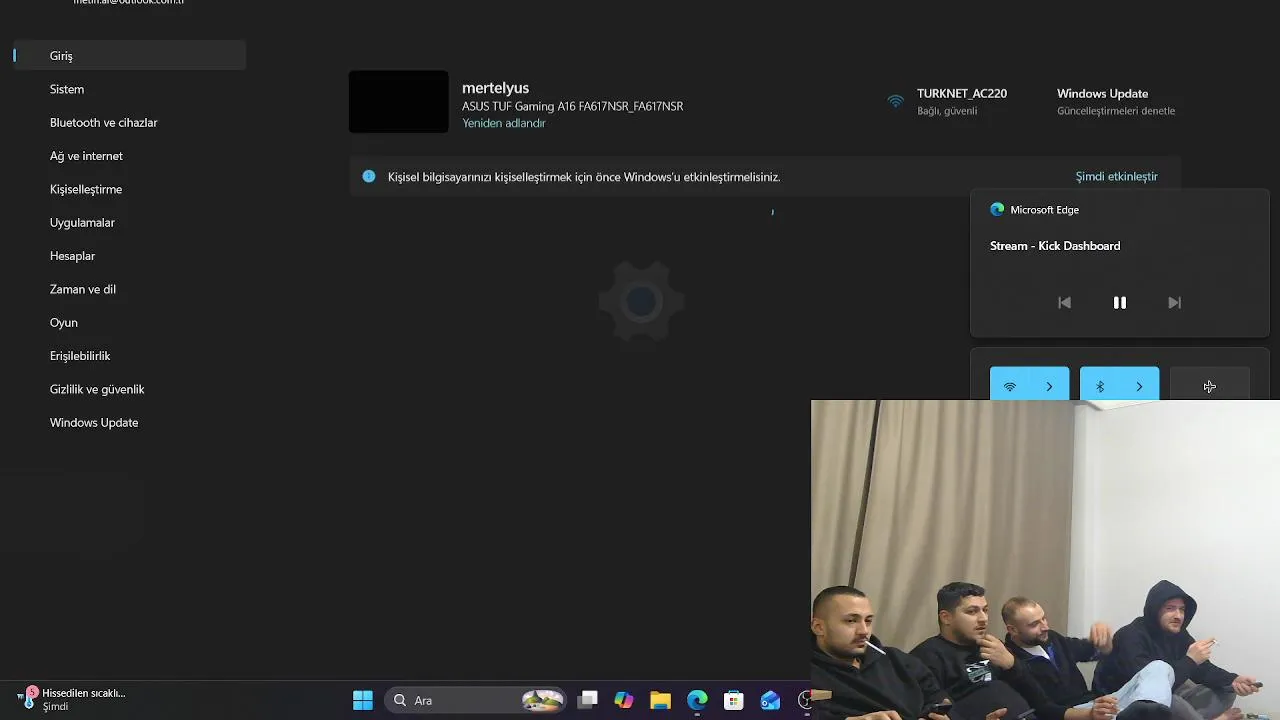The width and height of the screenshot is (1280, 720).
Task: Click Yeniden adlandır link
Action: coord(504,123)
